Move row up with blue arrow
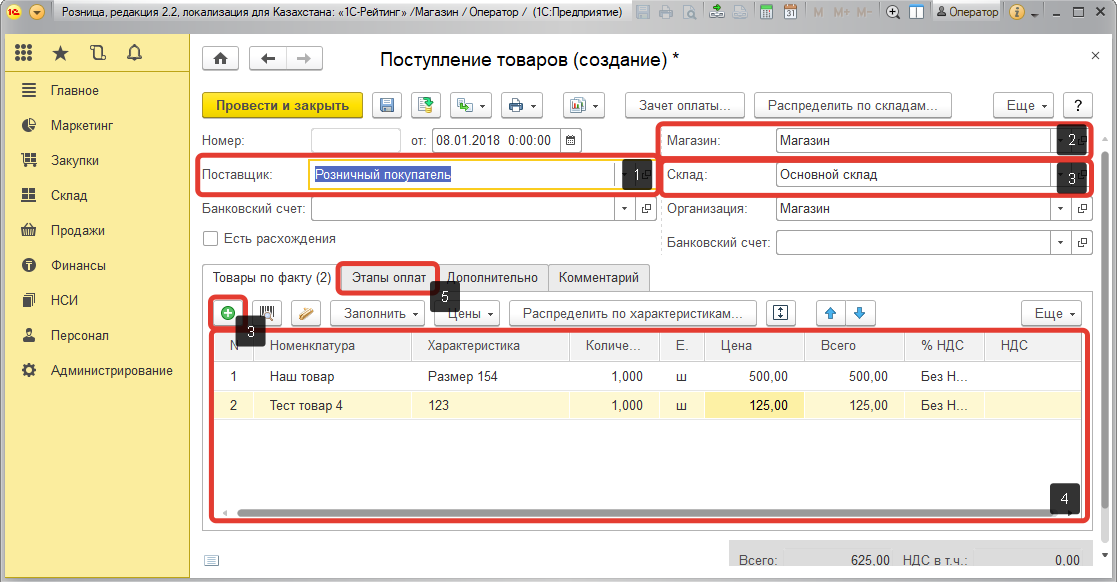Viewport: 1117px width, 582px height. click(x=829, y=313)
